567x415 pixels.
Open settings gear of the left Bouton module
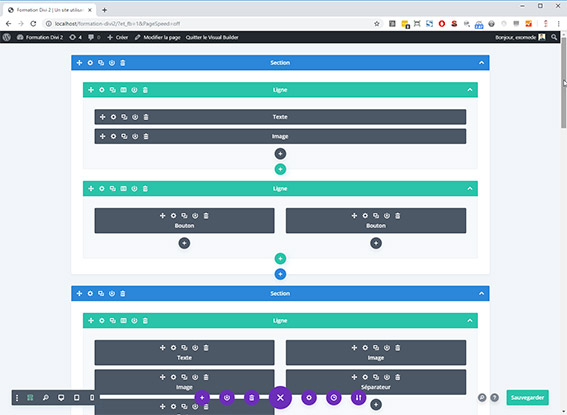point(173,215)
